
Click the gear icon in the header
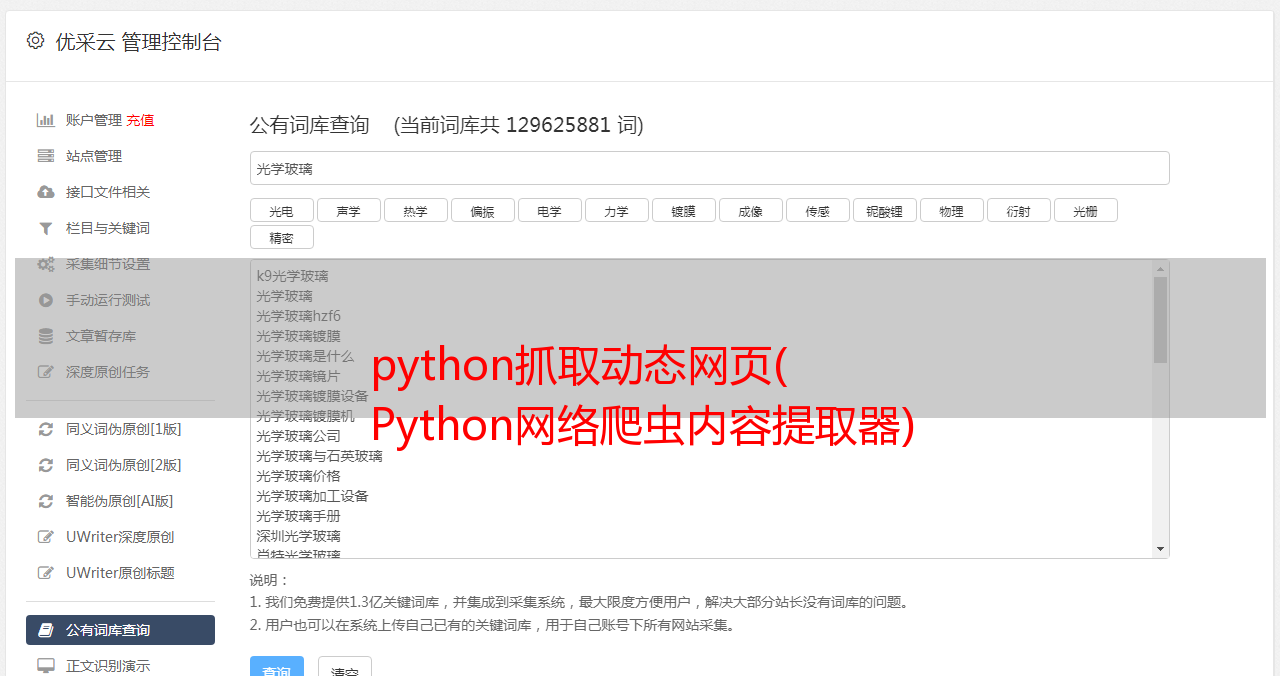point(35,41)
